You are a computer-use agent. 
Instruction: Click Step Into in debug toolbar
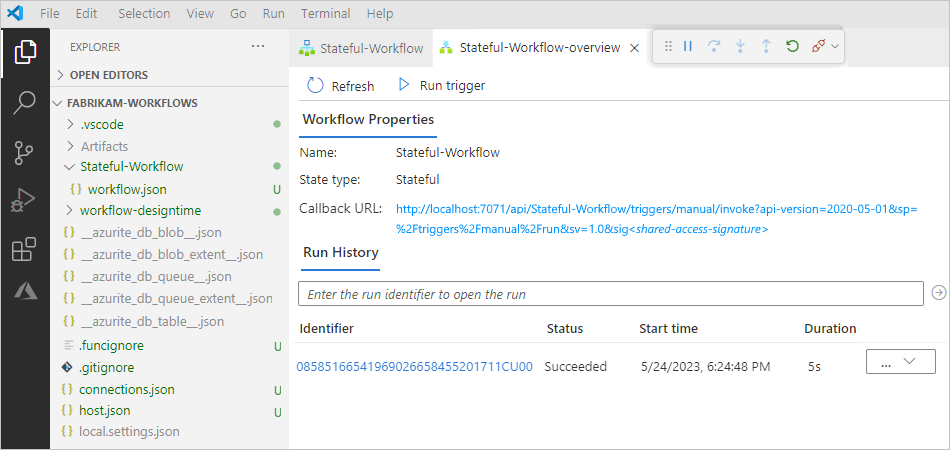[x=740, y=46]
